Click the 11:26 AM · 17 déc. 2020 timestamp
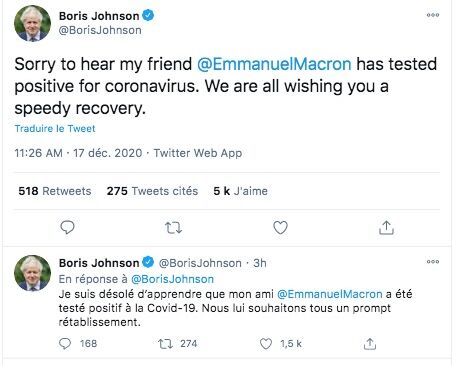 pos(78,153)
